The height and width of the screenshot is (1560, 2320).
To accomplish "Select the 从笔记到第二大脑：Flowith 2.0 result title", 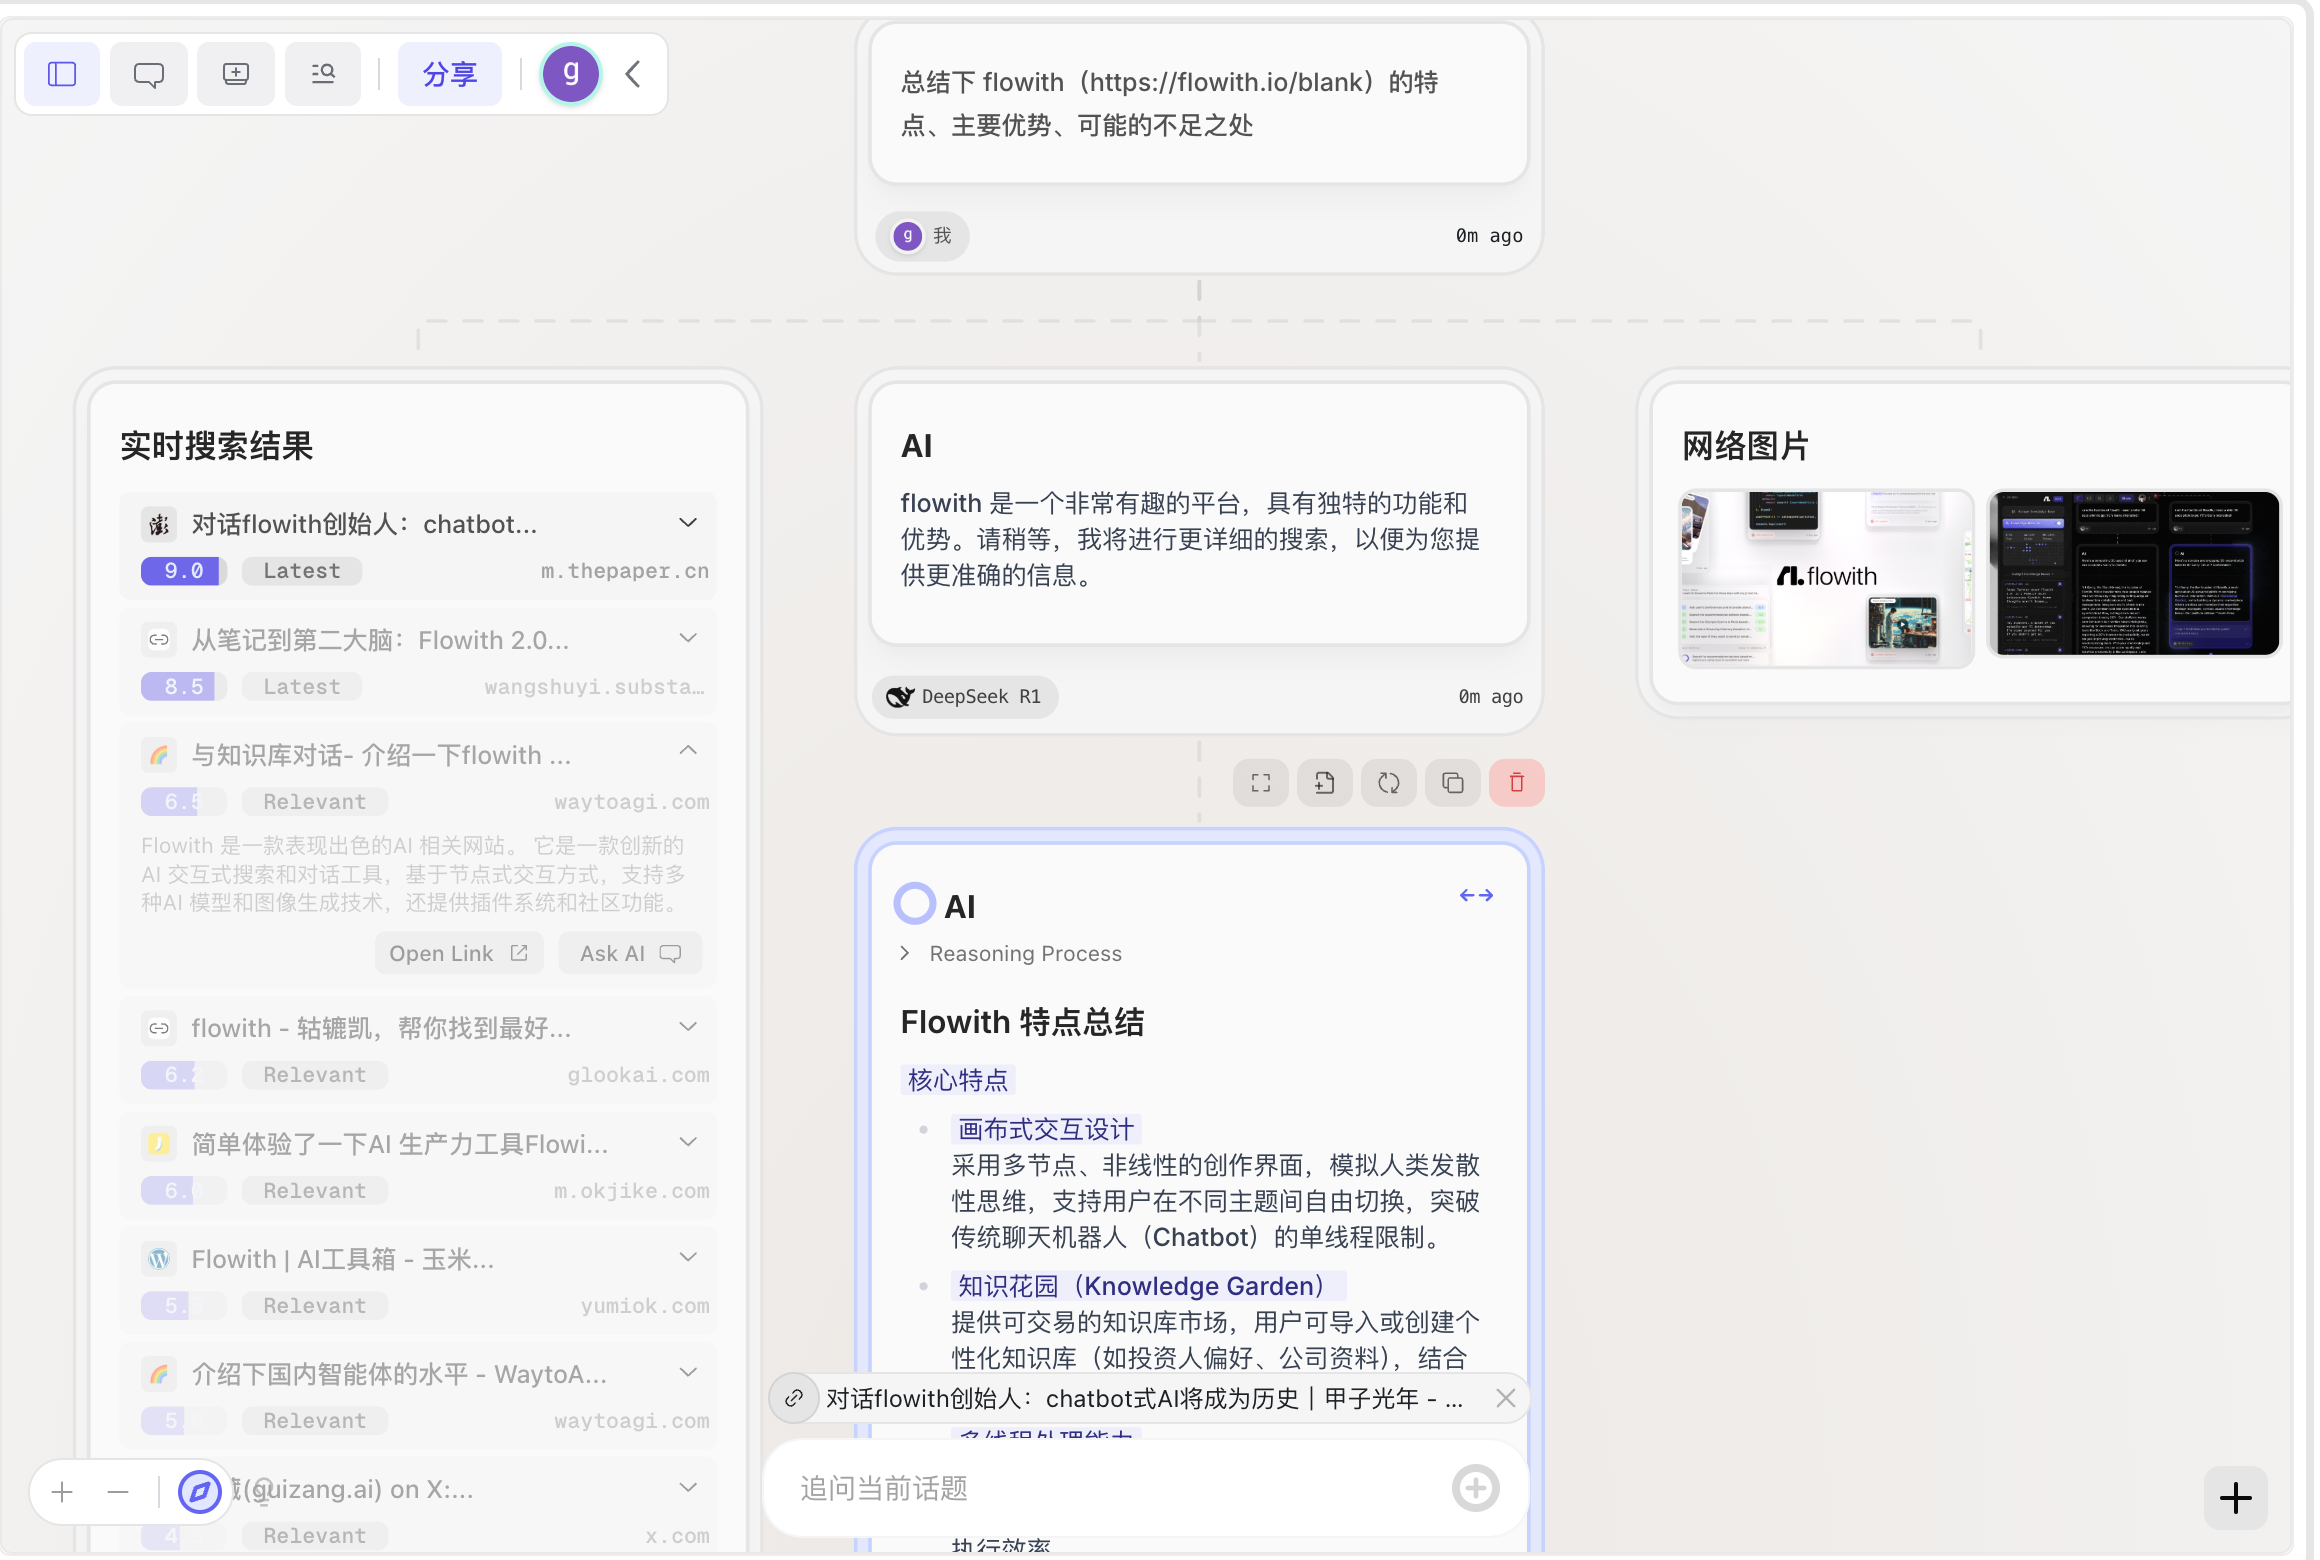I will click(380, 640).
